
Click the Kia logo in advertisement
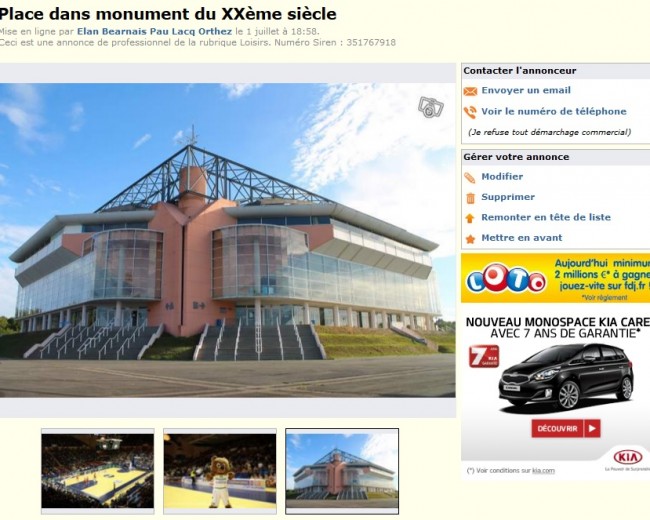click(628, 457)
